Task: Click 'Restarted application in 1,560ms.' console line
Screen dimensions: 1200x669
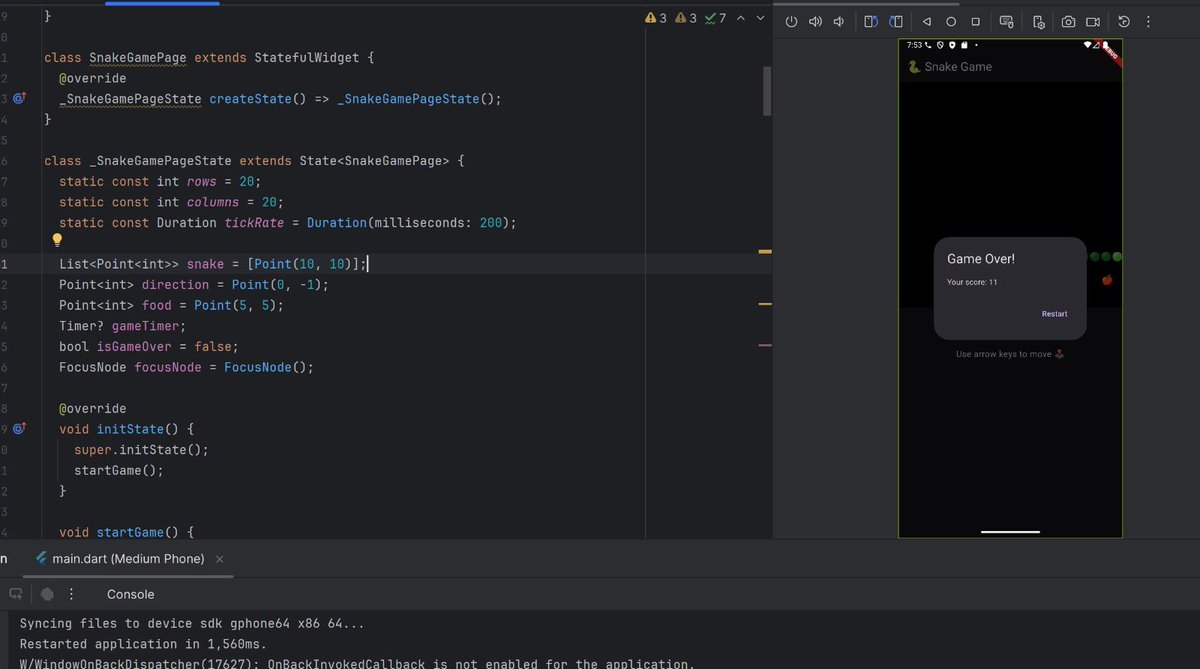Action: coord(141,644)
